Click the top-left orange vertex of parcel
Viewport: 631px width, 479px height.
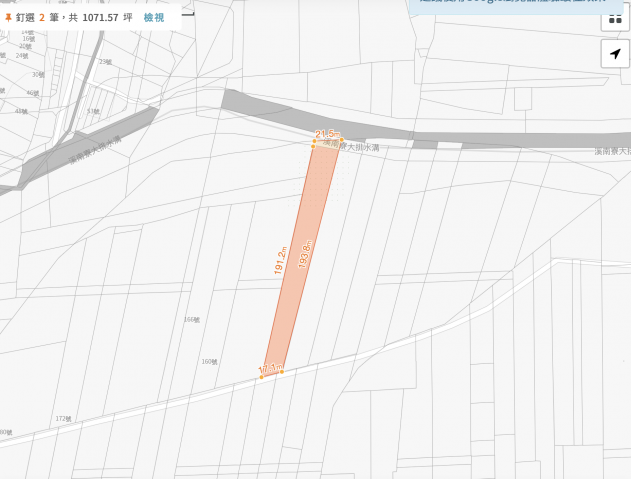click(x=314, y=141)
